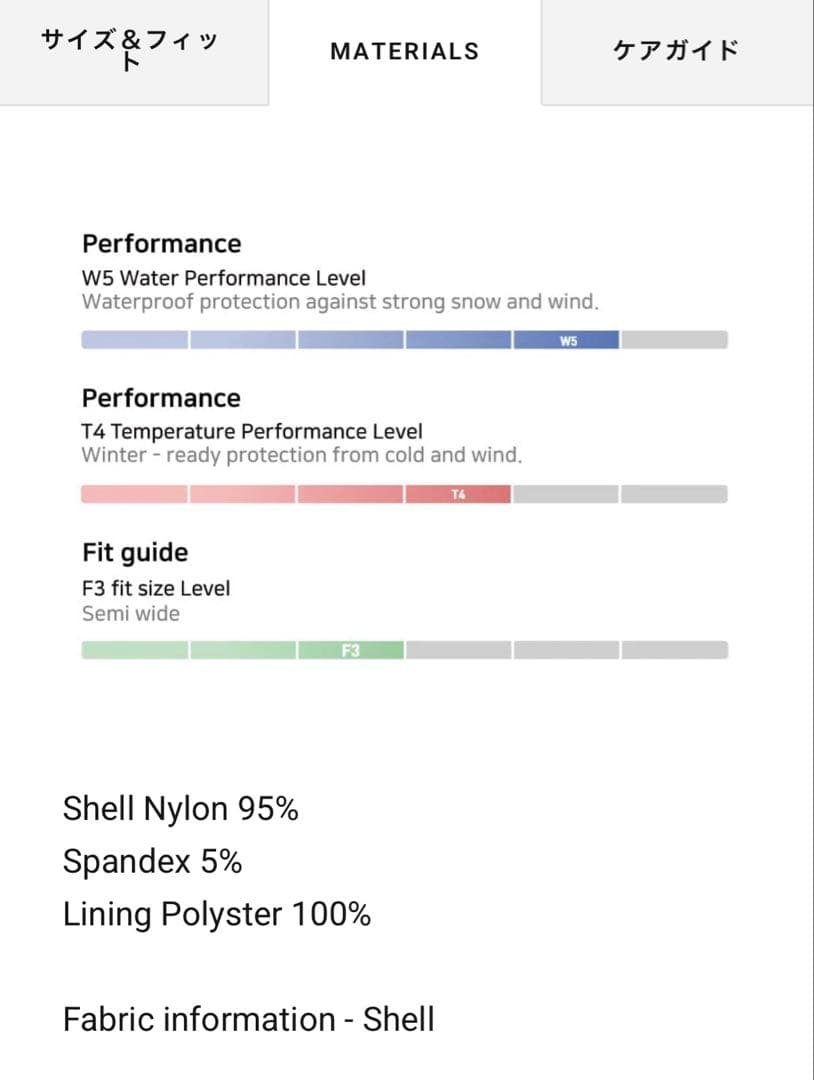This screenshot has height=1080, width=814.
Task: Click the F3 segment on the fit bar
Action: [350, 650]
